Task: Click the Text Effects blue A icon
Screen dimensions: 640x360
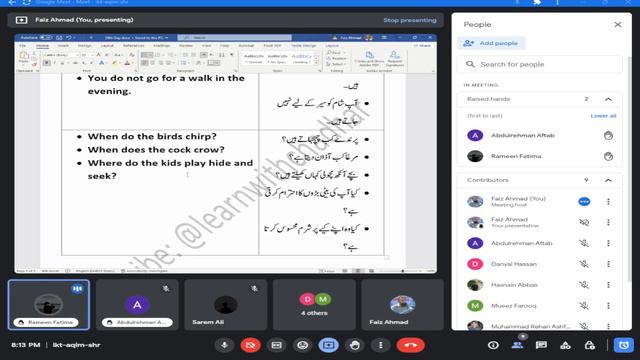Action: (x=102, y=63)
